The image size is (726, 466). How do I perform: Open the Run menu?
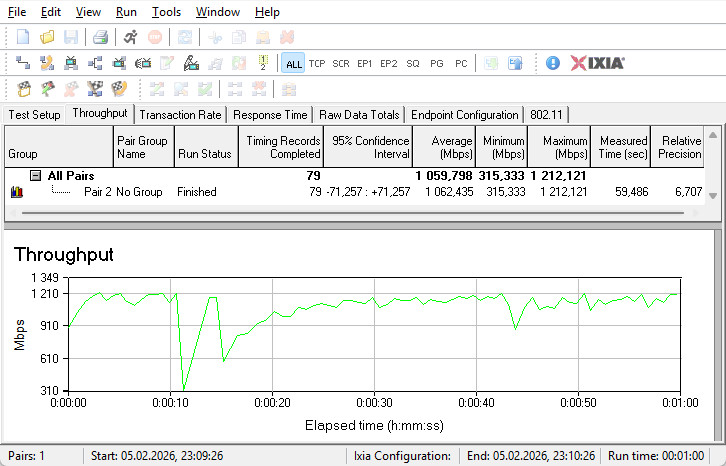click(126, 12)
